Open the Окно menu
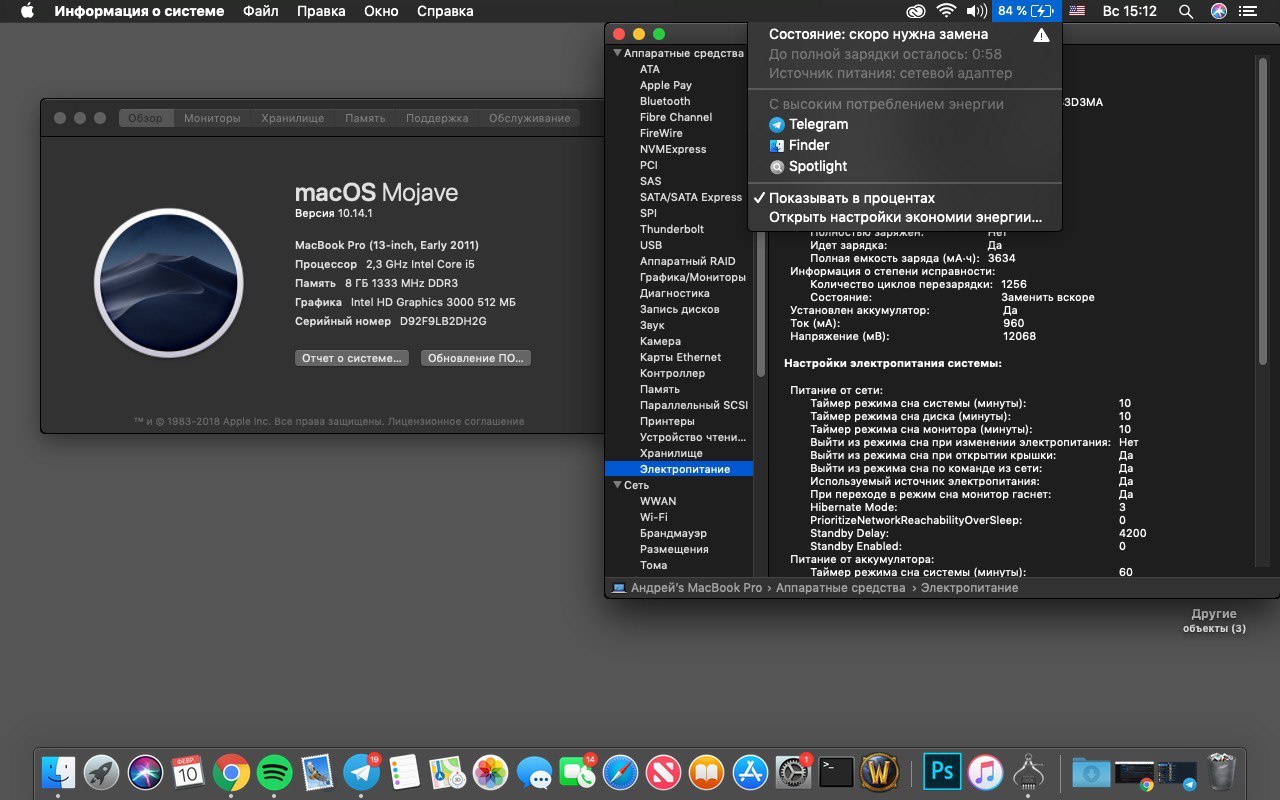The width and height of the screenshot is (1280, 800). (380, 11)
